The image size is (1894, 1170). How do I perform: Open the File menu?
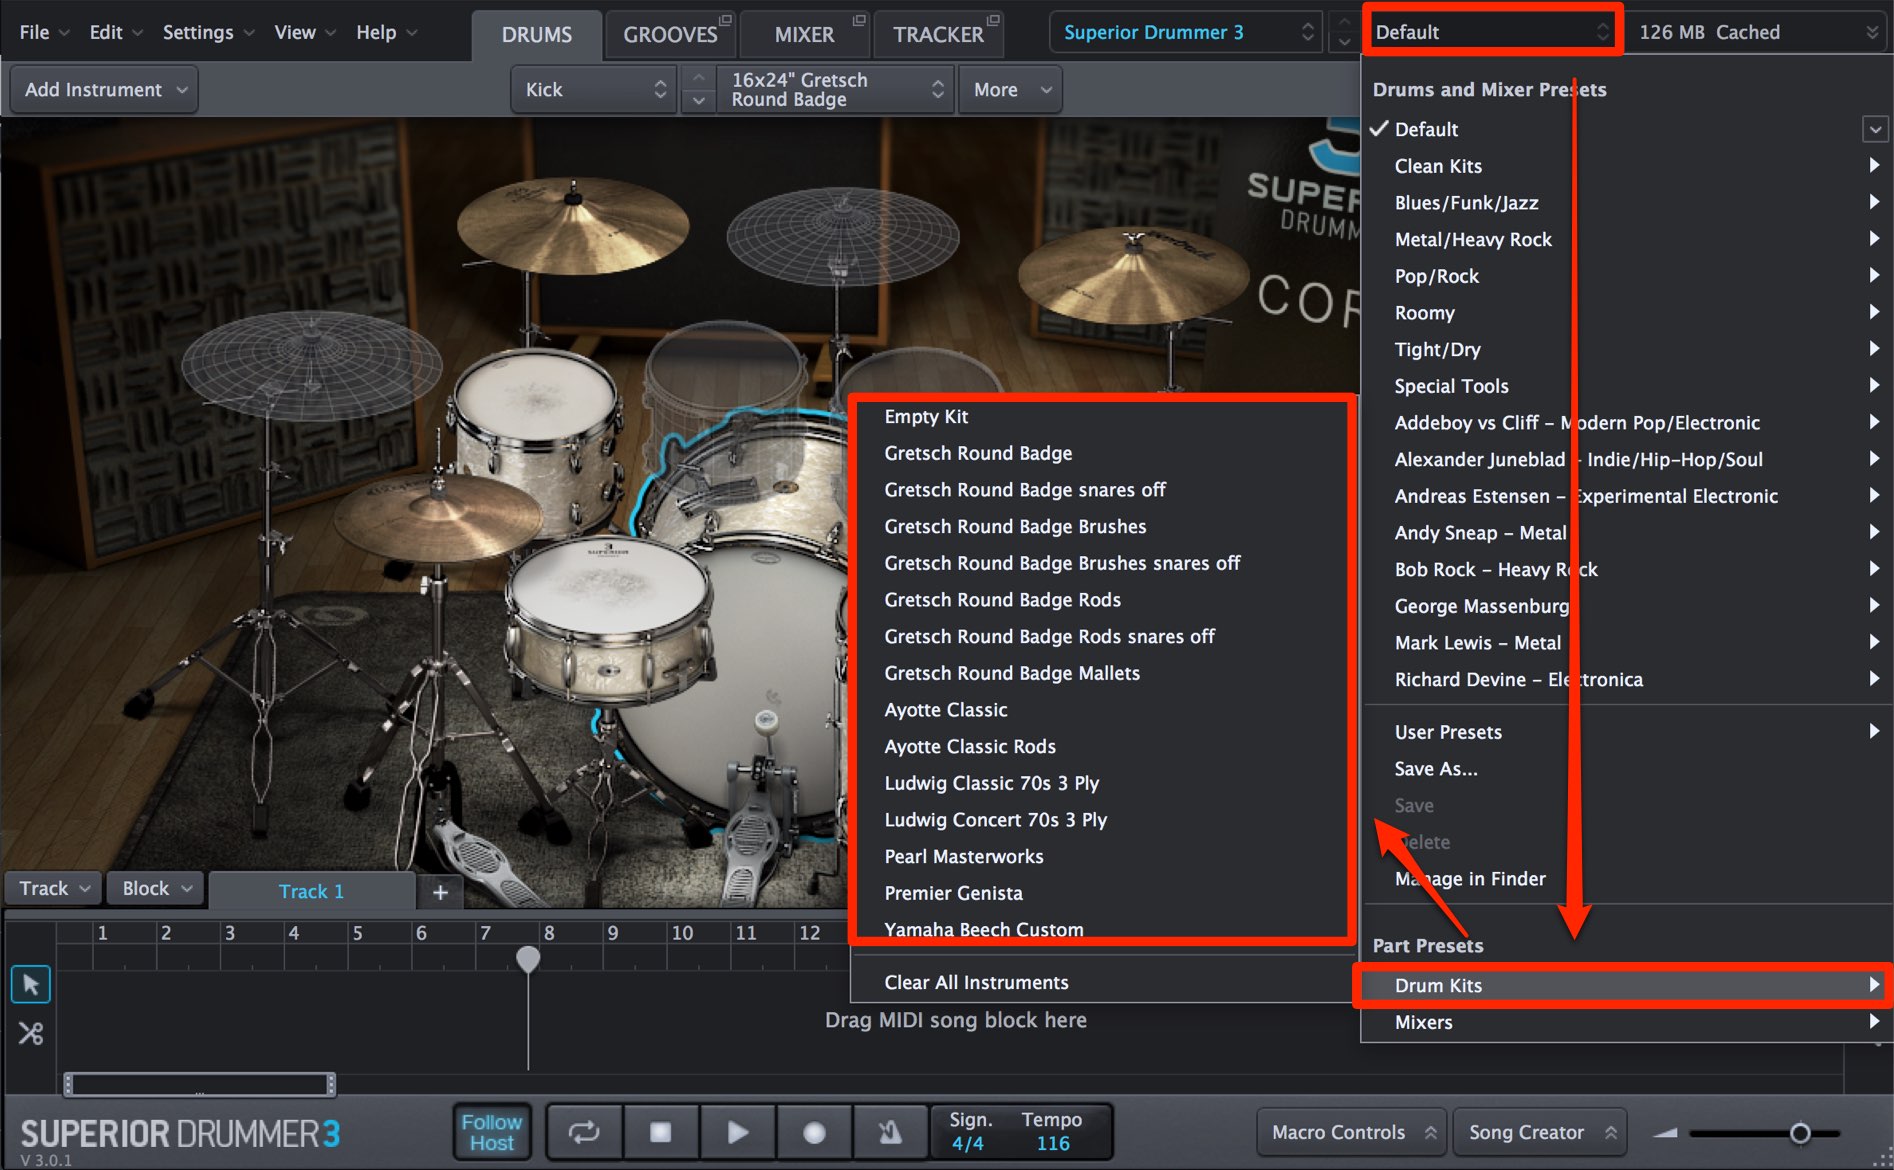(44, 32)
